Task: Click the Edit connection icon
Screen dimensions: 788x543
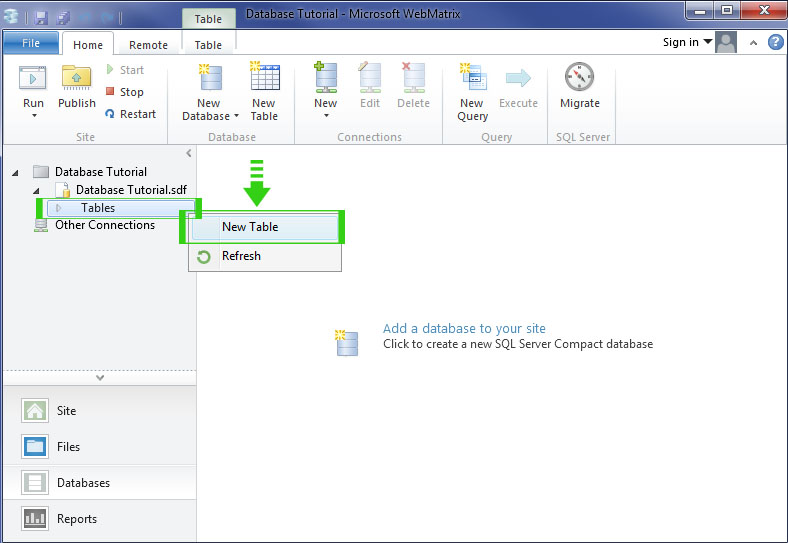Action: pyautogui.click(x=370, y=77)
